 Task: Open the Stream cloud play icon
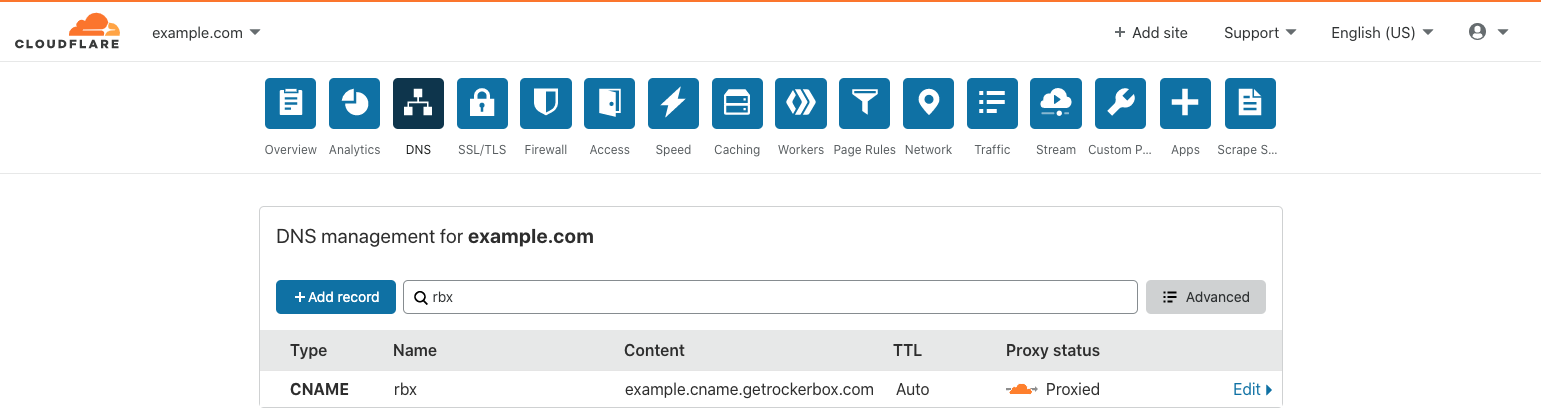click(1056, 104)
